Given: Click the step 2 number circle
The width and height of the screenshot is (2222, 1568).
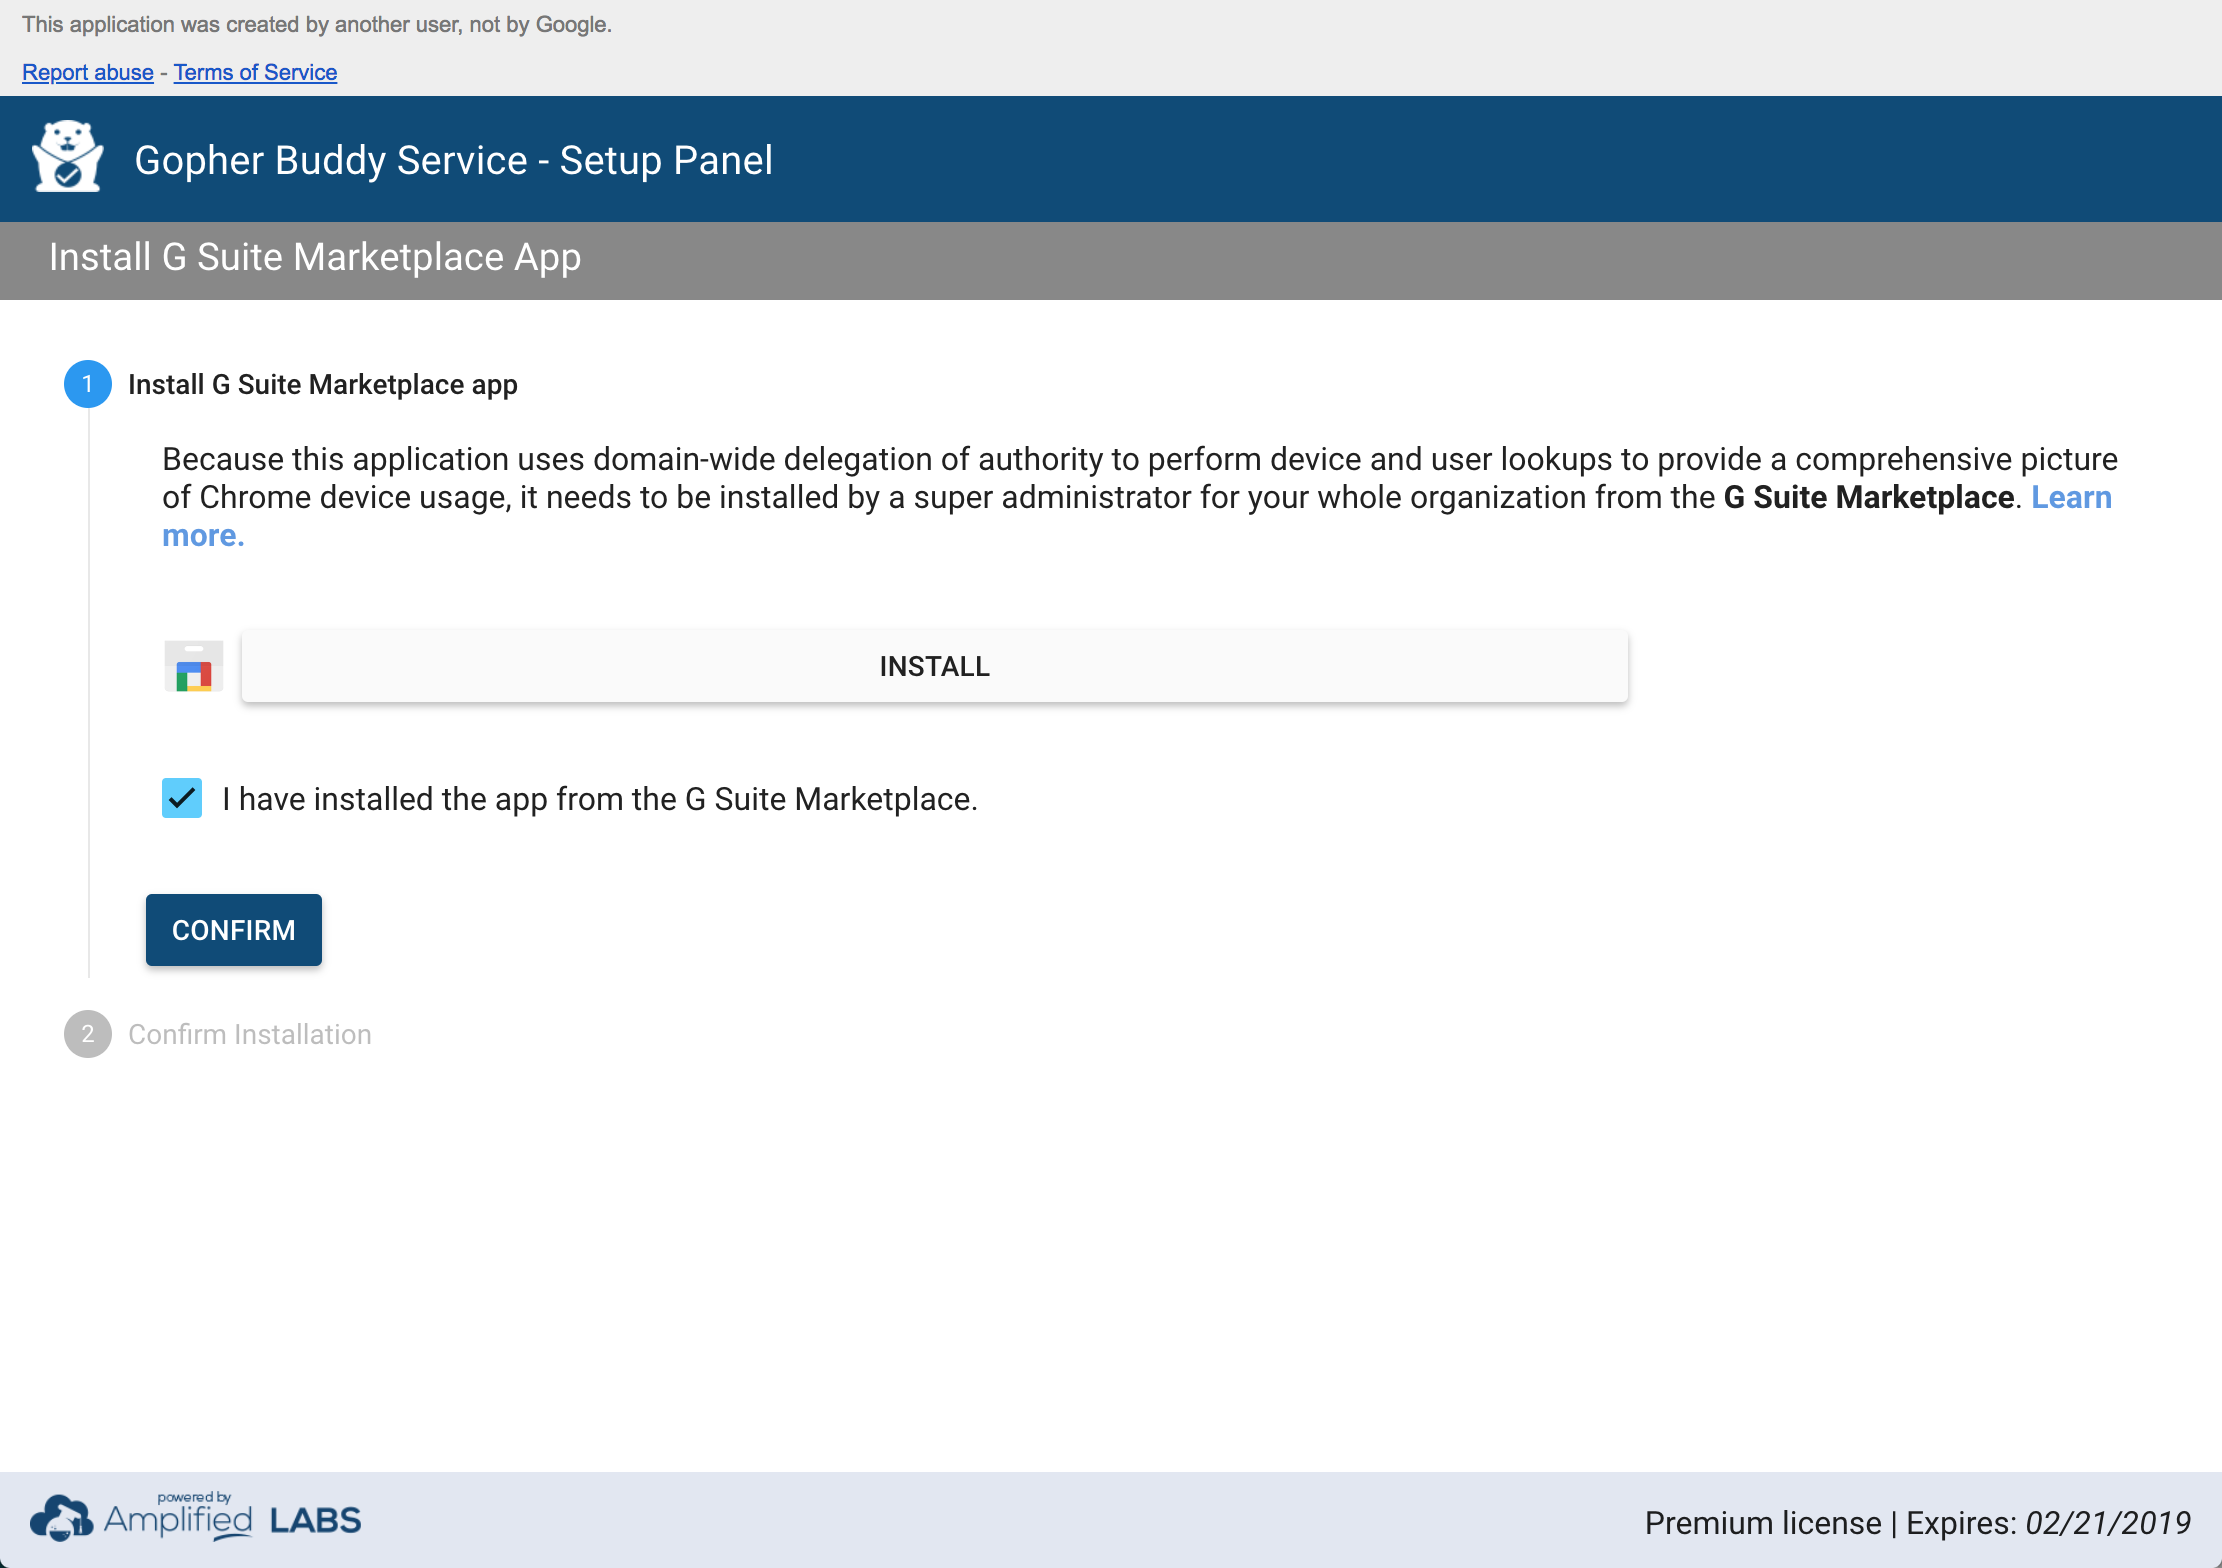Looking at the screenshot, I should pyautogui.click(x=88, y=1034).
